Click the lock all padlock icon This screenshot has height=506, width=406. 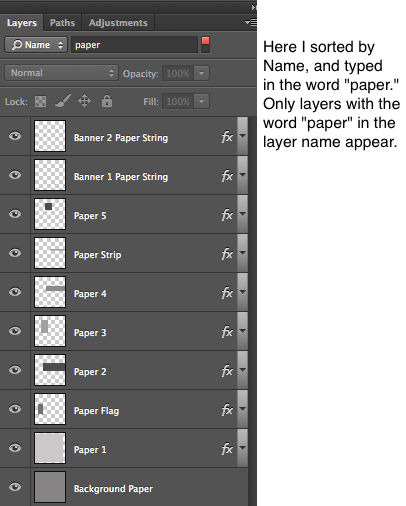click(x=107, y=101)
